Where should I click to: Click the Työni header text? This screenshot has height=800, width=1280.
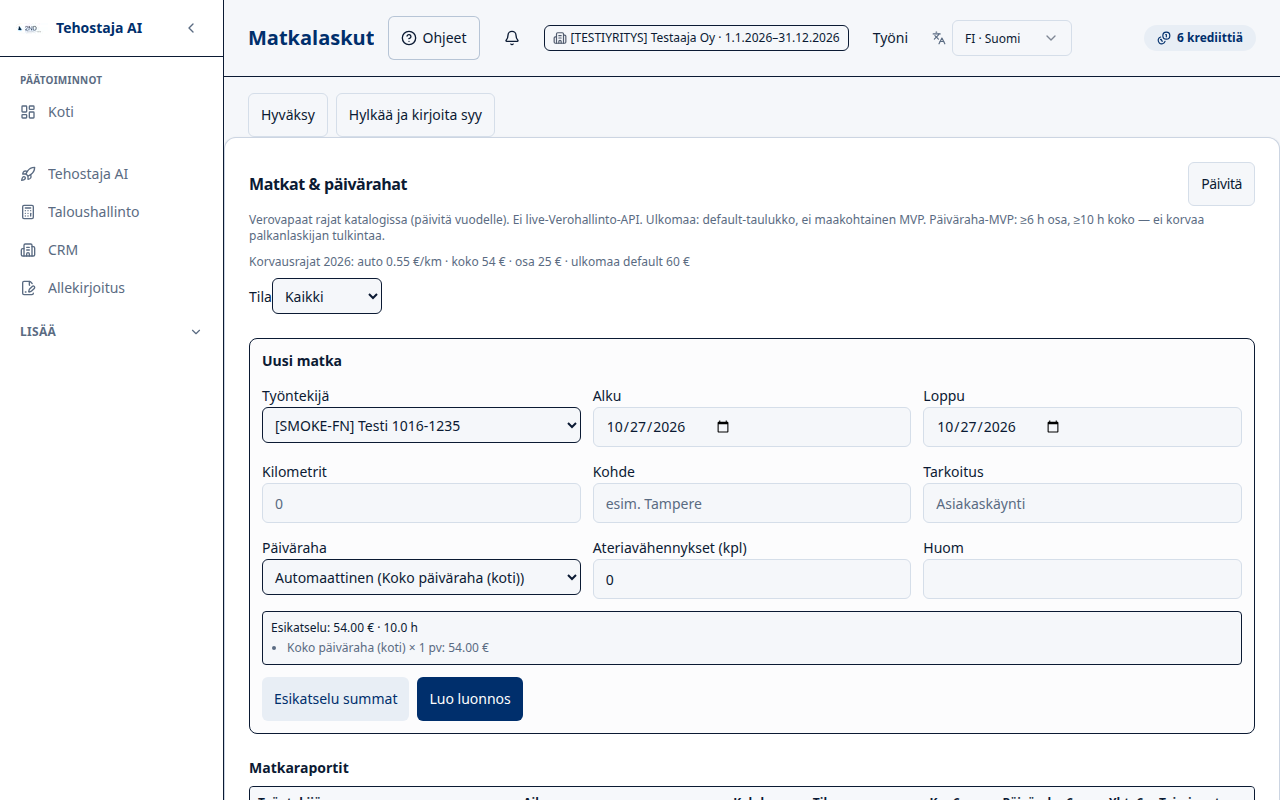tap(890, 38)
